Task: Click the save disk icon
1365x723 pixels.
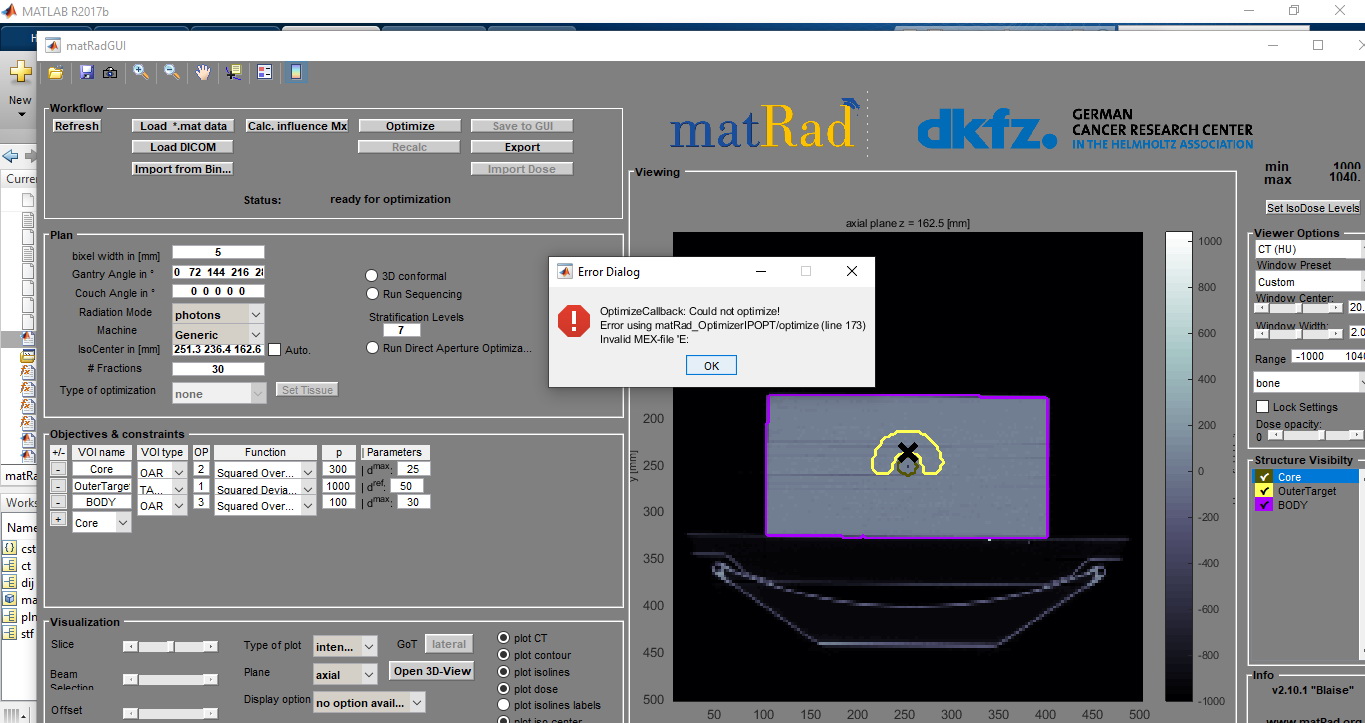Action: (x=86, y=74)
